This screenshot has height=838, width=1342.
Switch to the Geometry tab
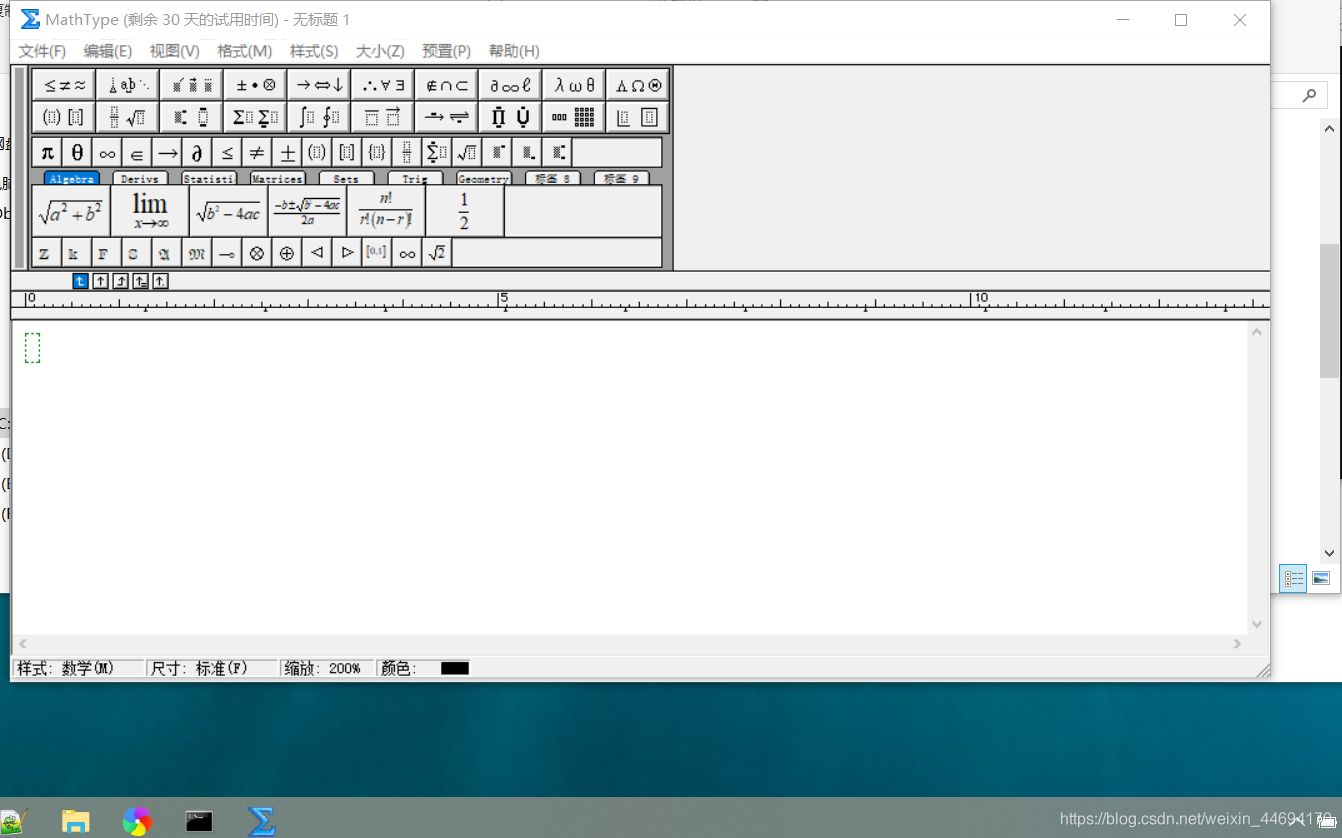click(484, 179)
